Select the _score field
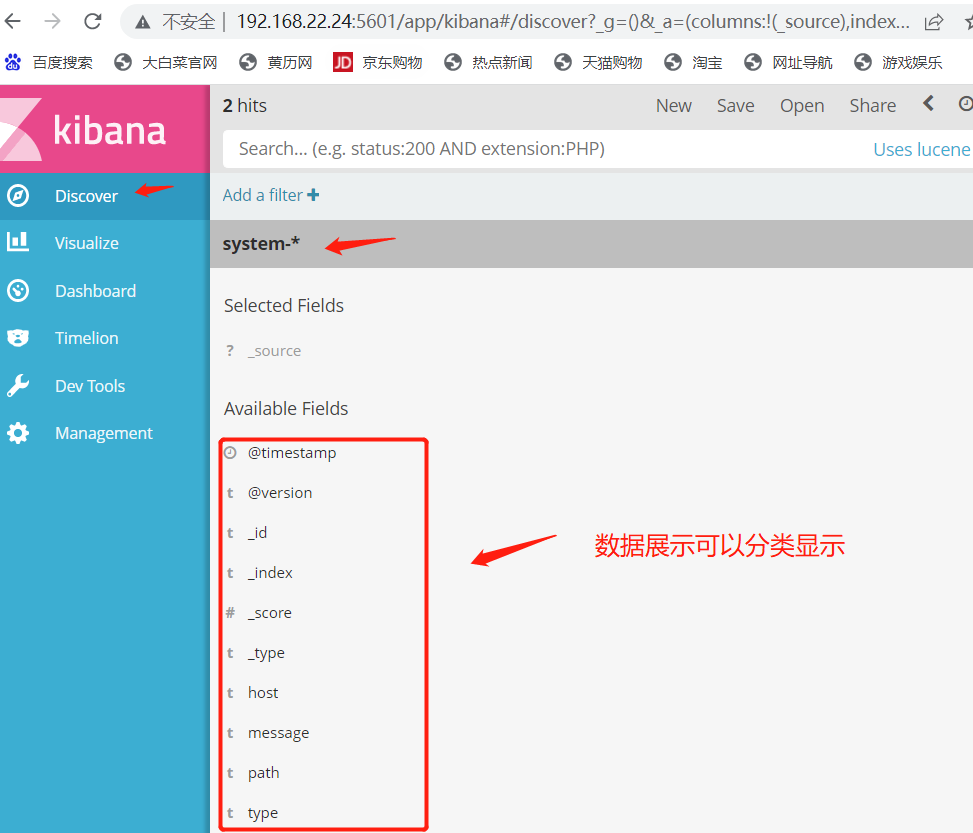Screen dimensions: 973x833 tap(269, 613)
